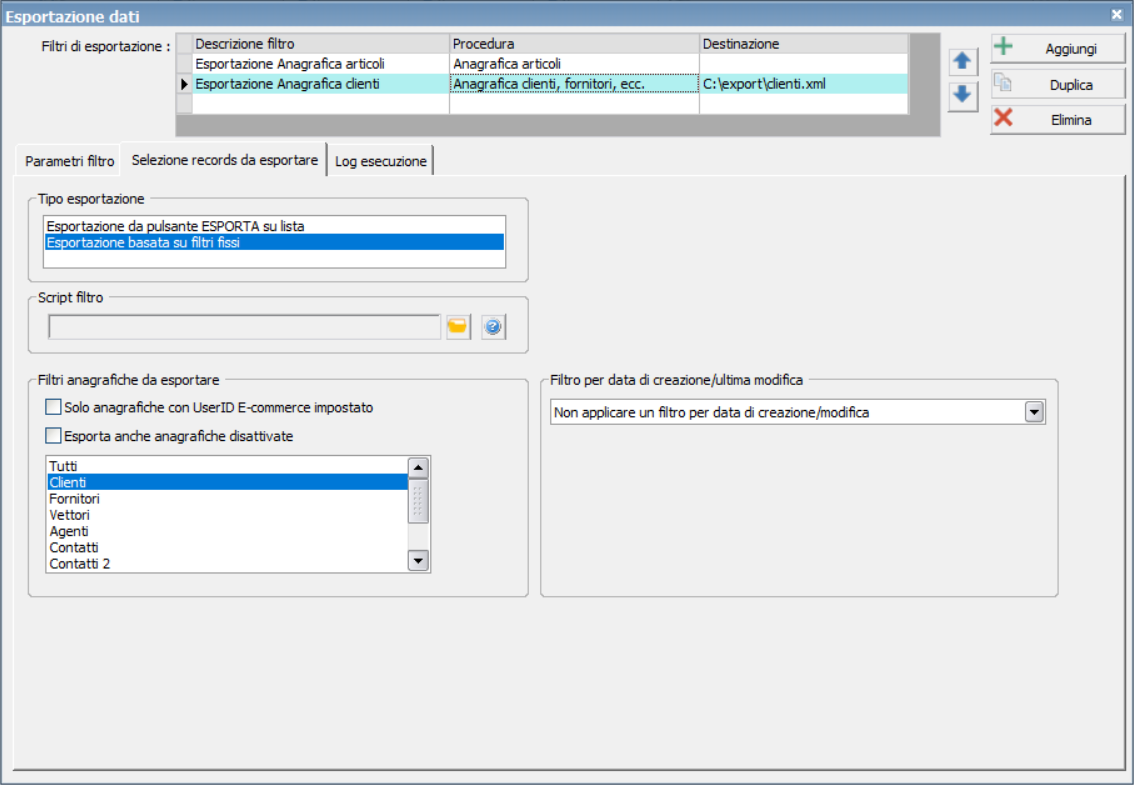This screenshot has width=1134, height=785.
Task: Browse for script file with folder icon
Action: [458, 327]
